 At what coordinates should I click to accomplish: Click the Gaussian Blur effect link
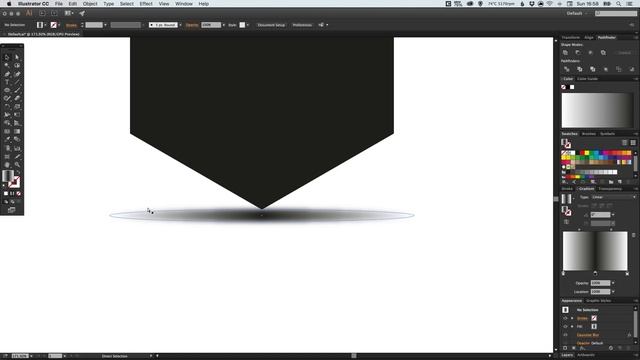[588, 335]
